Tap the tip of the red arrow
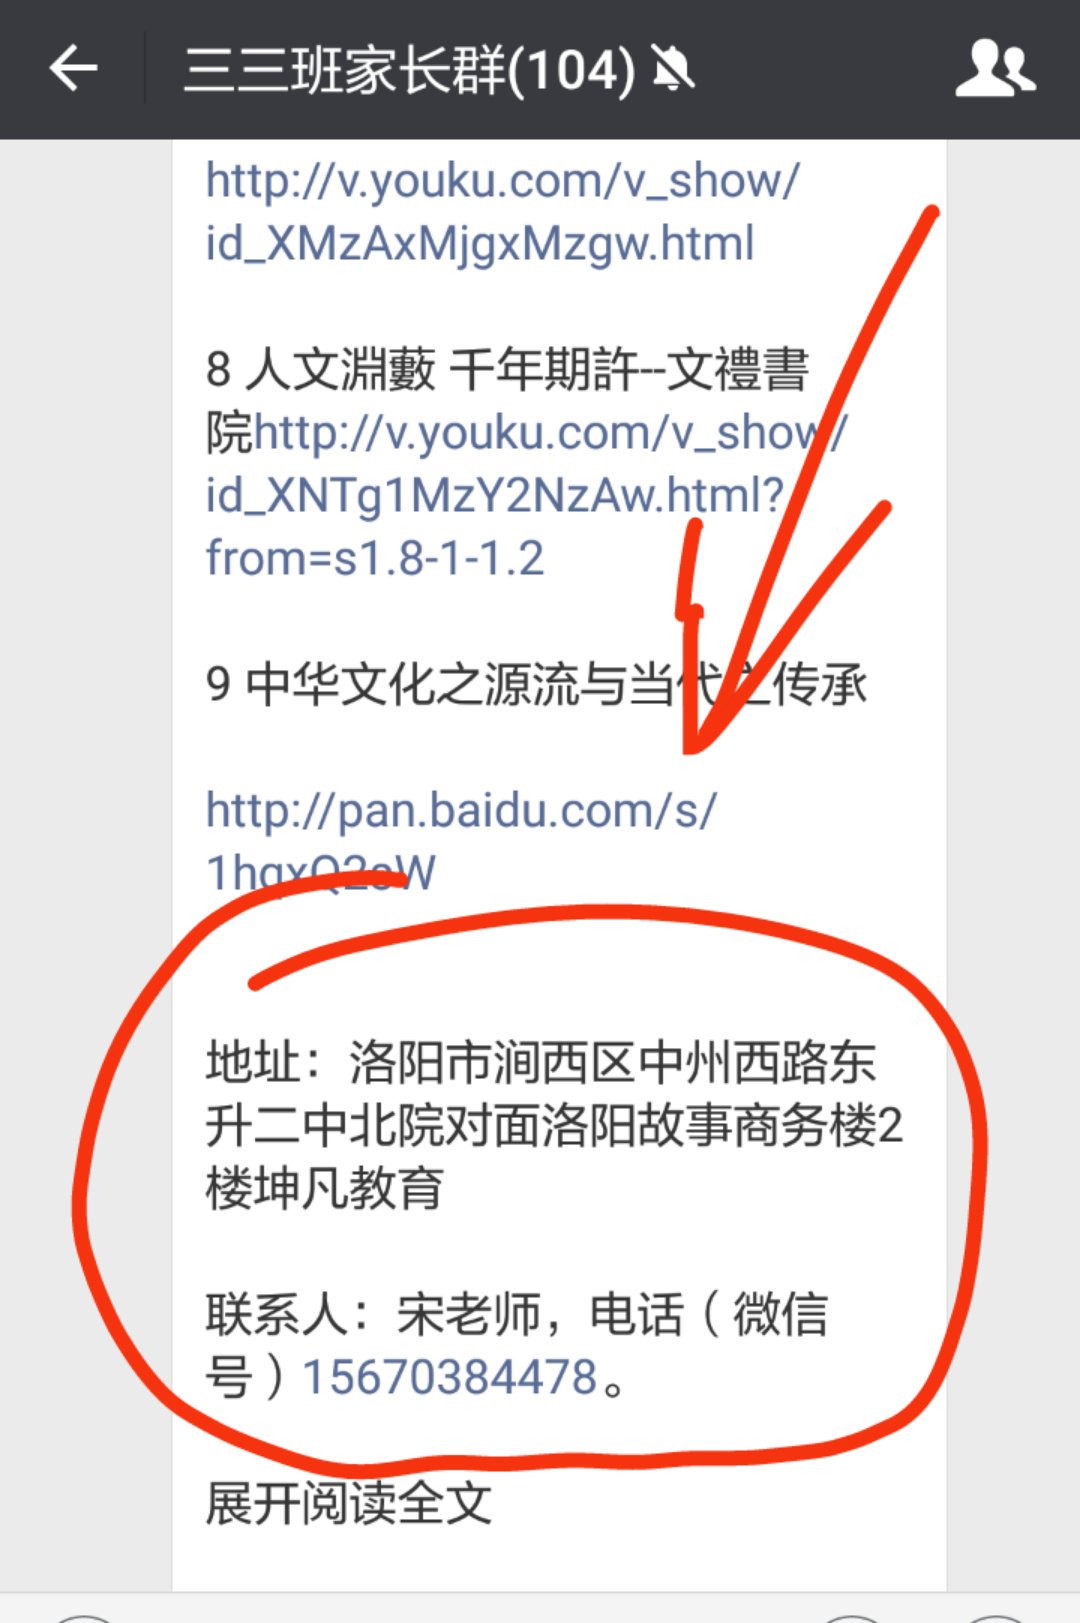The width and height of the screenshot is (1080, 1623). click(692, 748)
